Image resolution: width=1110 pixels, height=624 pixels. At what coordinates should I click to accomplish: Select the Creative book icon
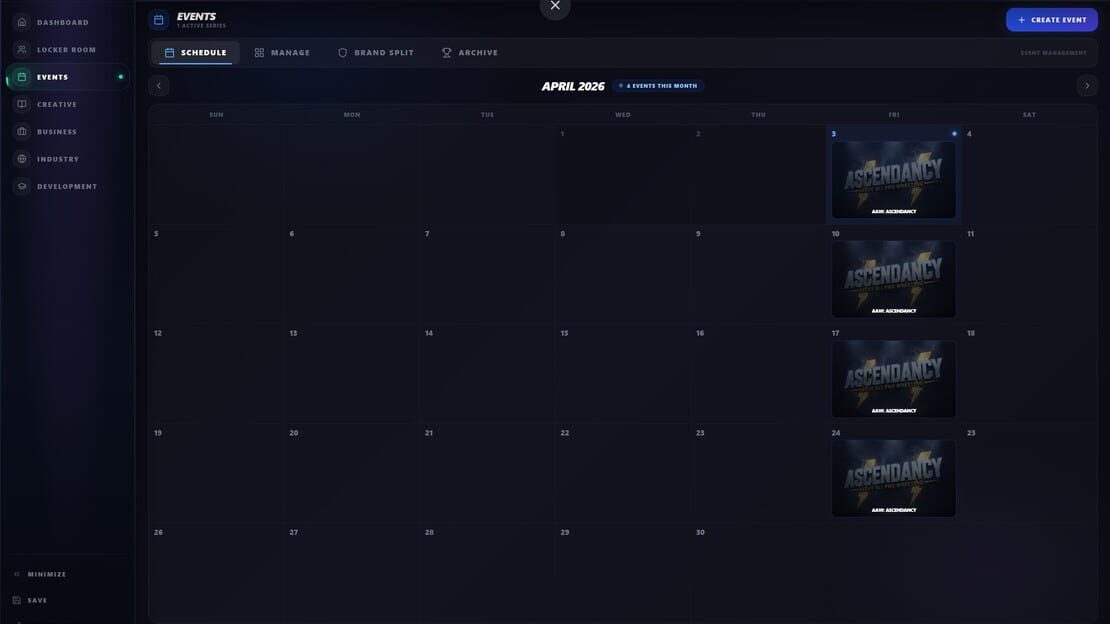coord(22,104)
